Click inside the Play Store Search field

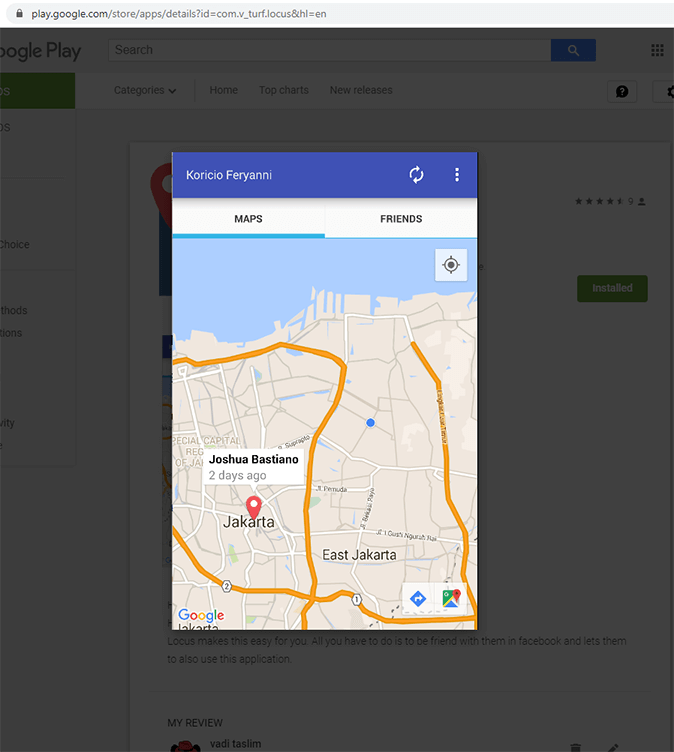(330, 50)
